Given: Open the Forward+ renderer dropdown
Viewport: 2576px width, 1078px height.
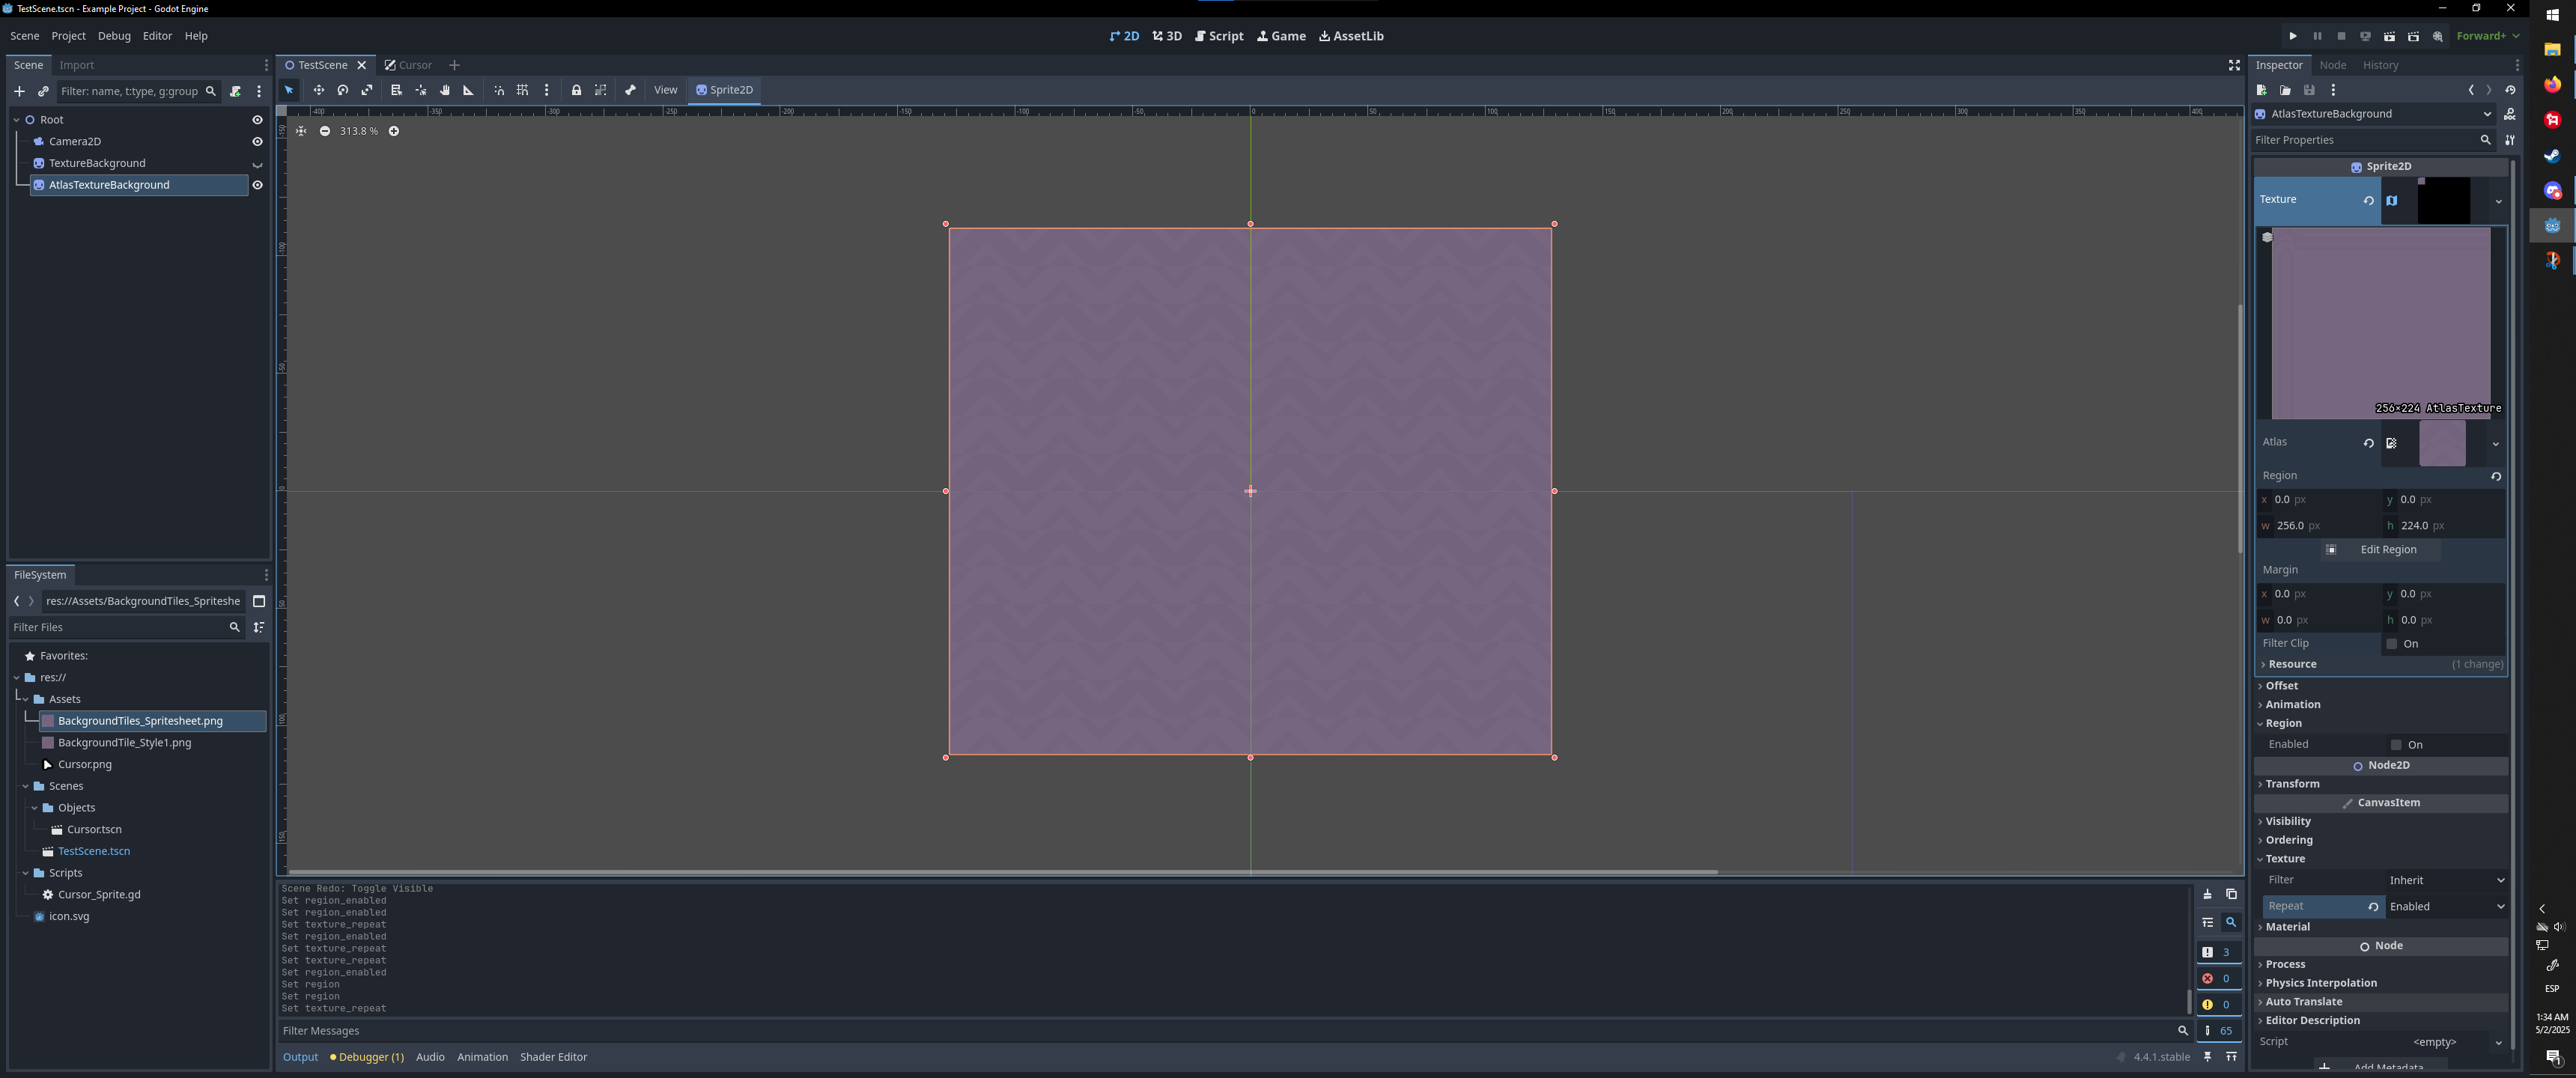Looking at the screenshot, I should pyautogui.click(x=2488, y=36).
